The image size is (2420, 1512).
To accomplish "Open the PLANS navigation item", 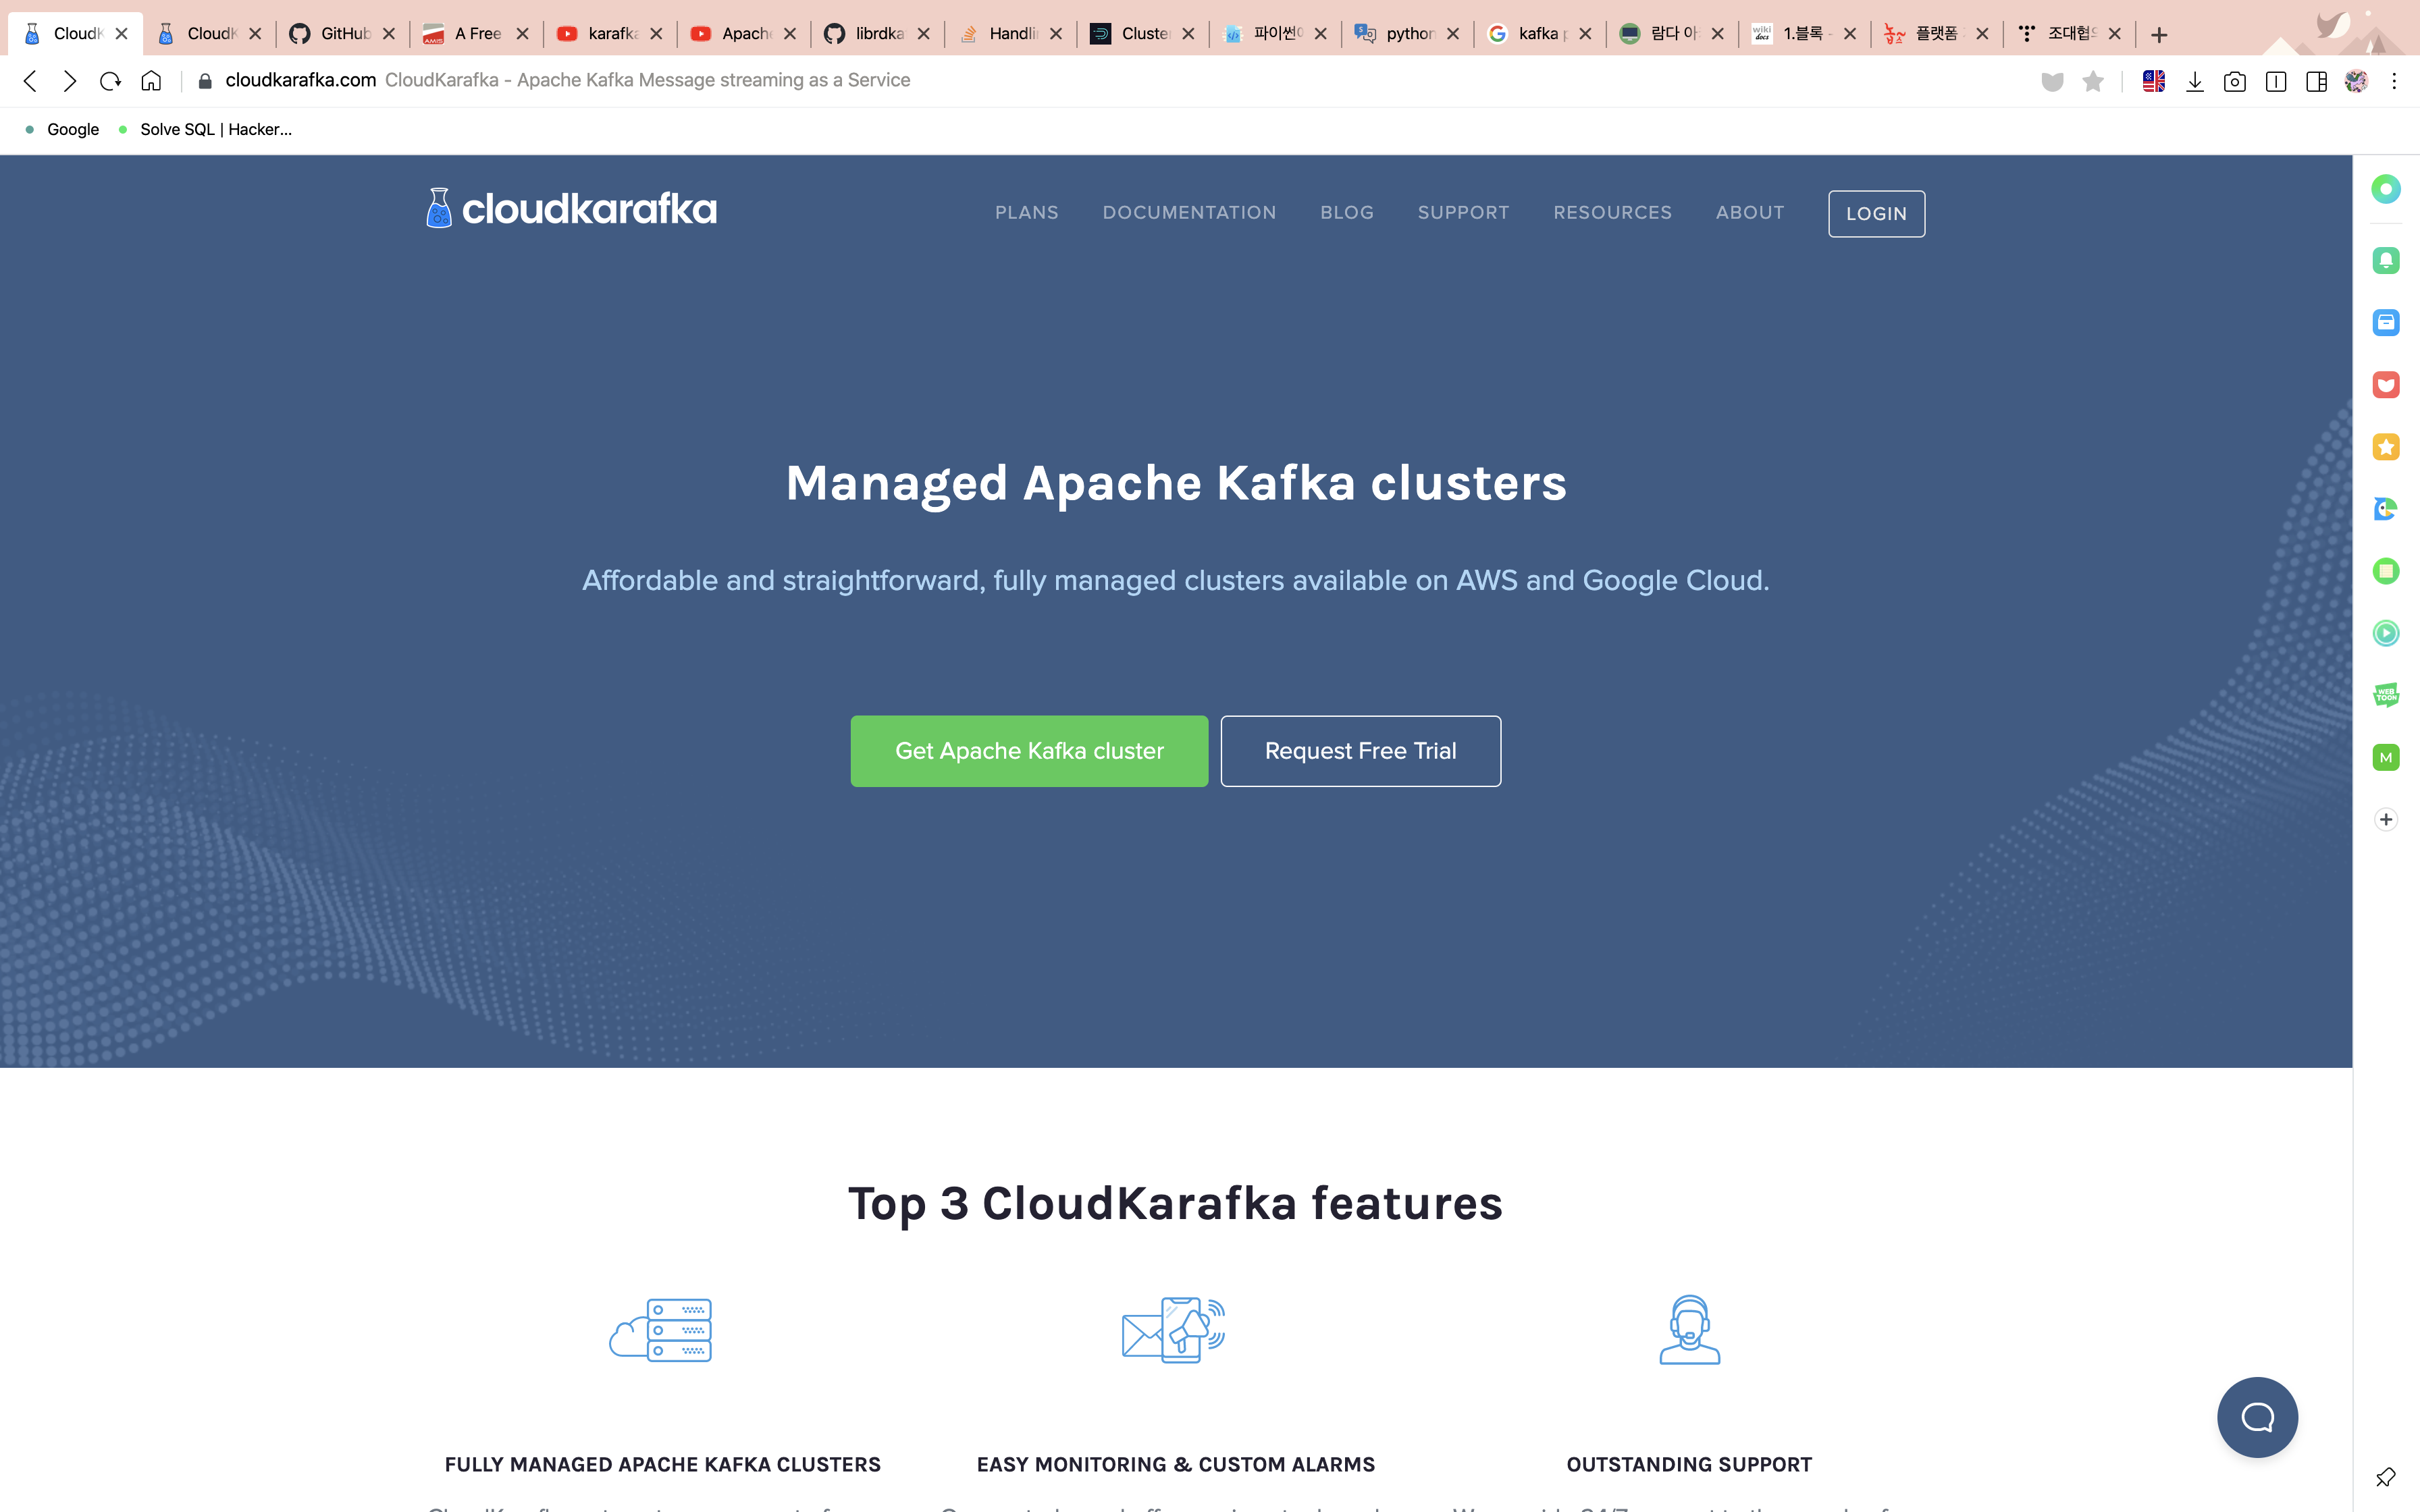I will pyautogui.click(x=1026, y=213).
